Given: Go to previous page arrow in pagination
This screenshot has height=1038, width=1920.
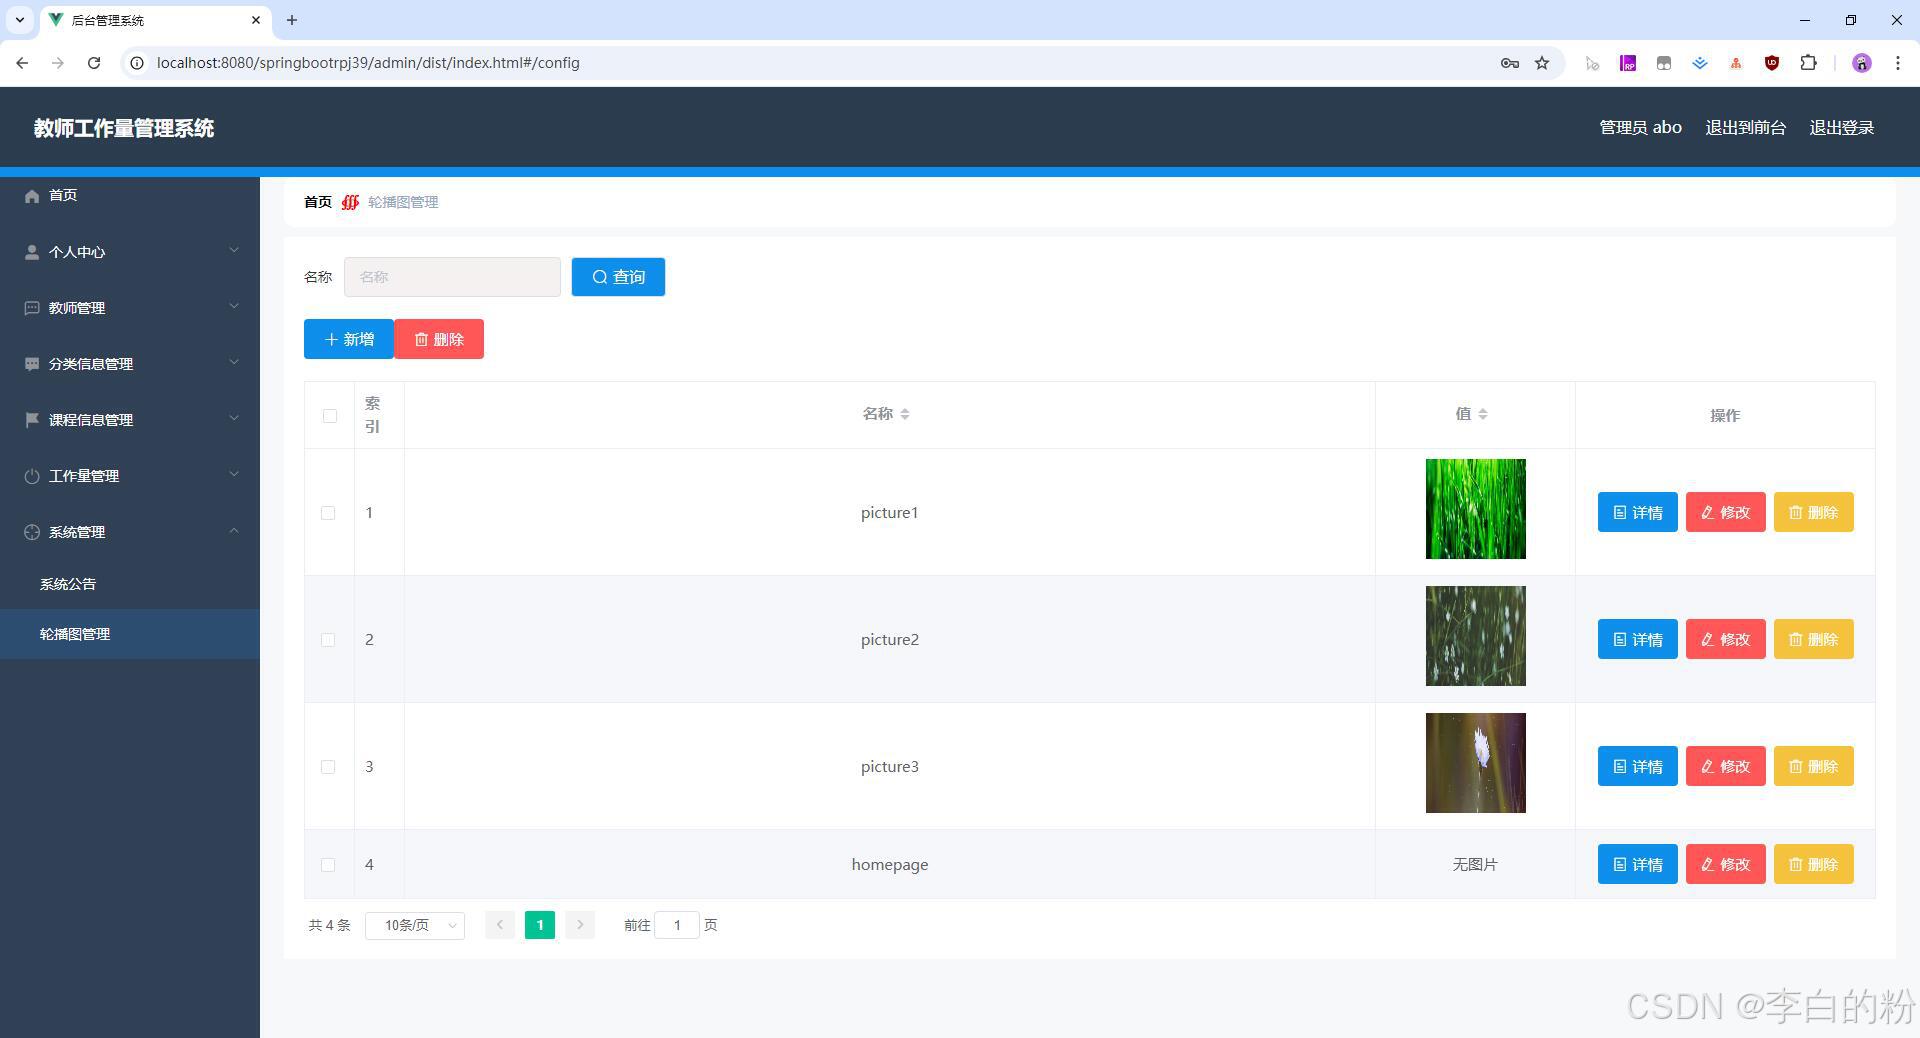Looking at the screenshot, I should tap(500, 925).
